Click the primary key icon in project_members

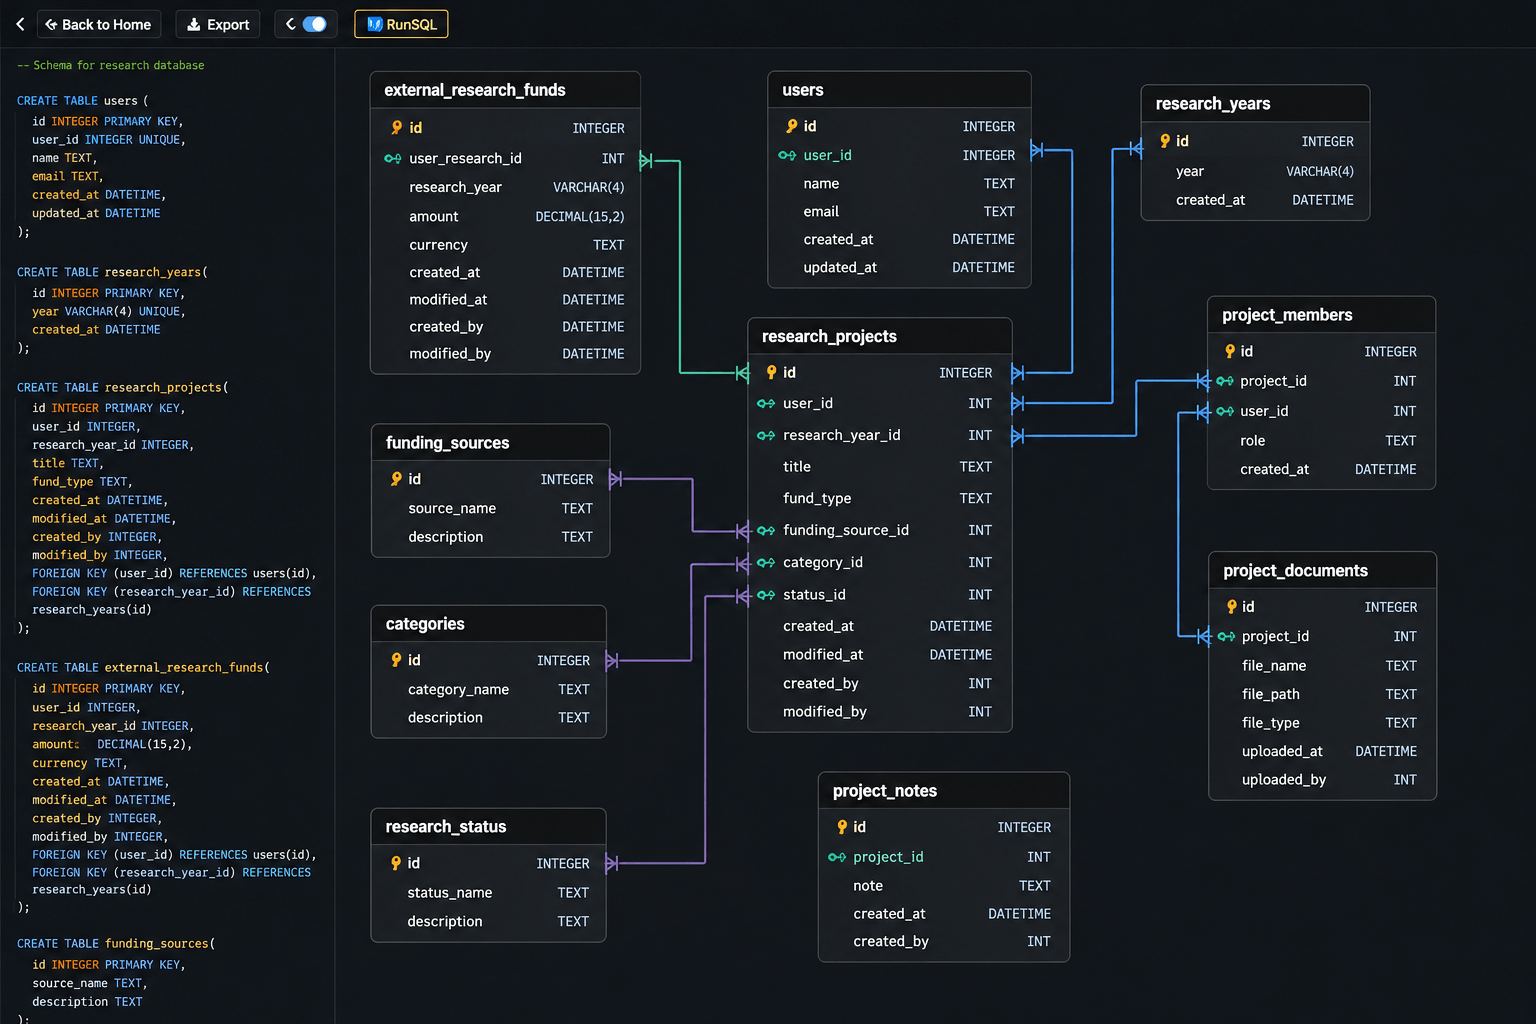(x=1230, y=351)
